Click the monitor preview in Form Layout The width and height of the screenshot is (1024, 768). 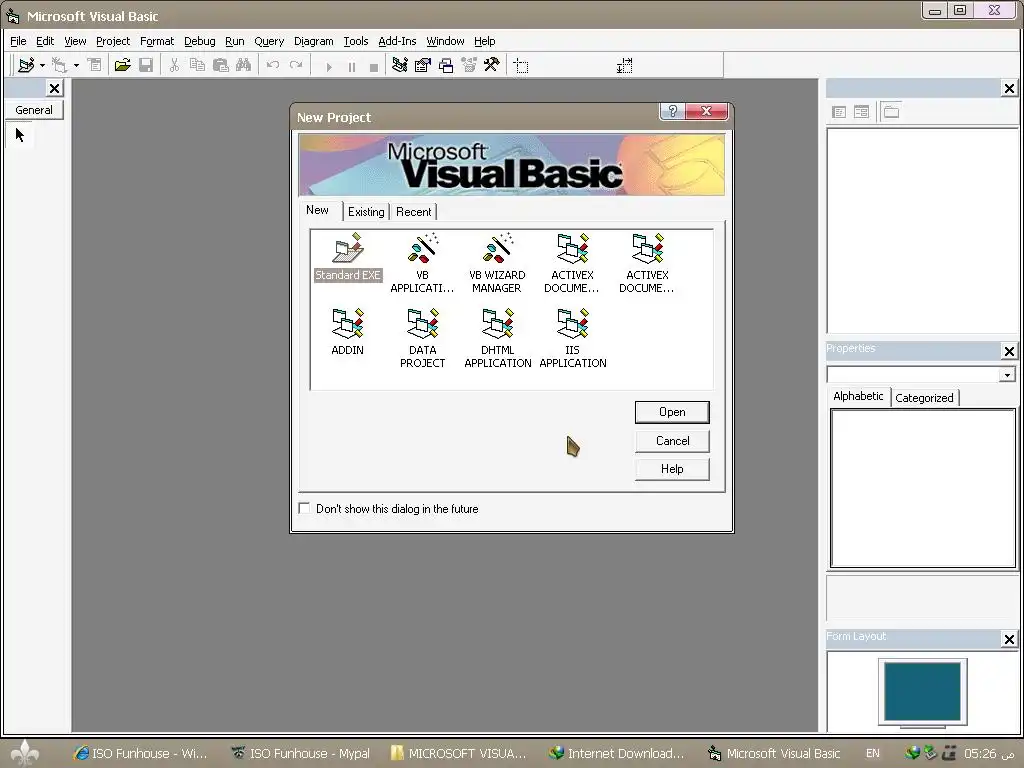(x=922, y=692)
